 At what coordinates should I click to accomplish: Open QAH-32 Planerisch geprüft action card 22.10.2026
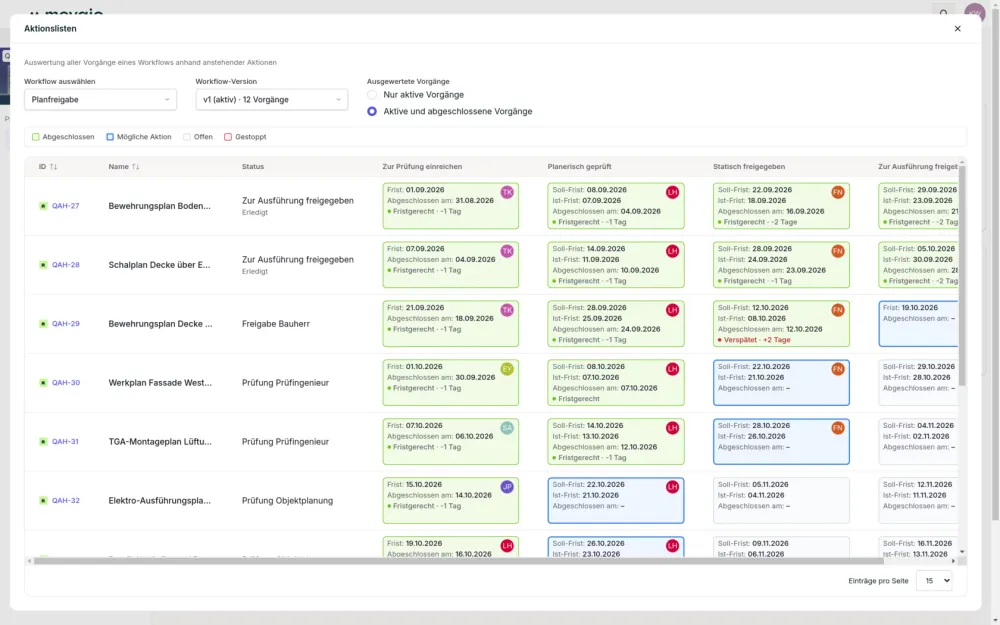click(615, 501)
